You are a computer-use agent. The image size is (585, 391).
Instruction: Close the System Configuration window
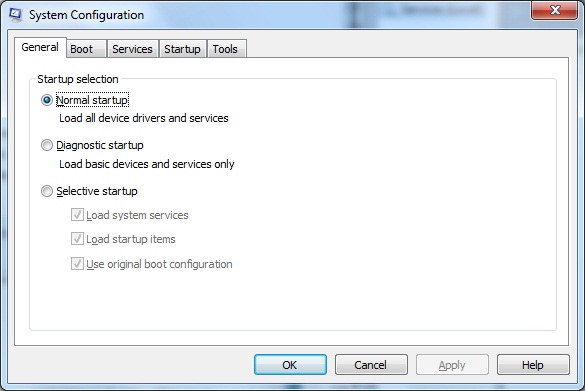pyautogui.click(x=554, y=10)
